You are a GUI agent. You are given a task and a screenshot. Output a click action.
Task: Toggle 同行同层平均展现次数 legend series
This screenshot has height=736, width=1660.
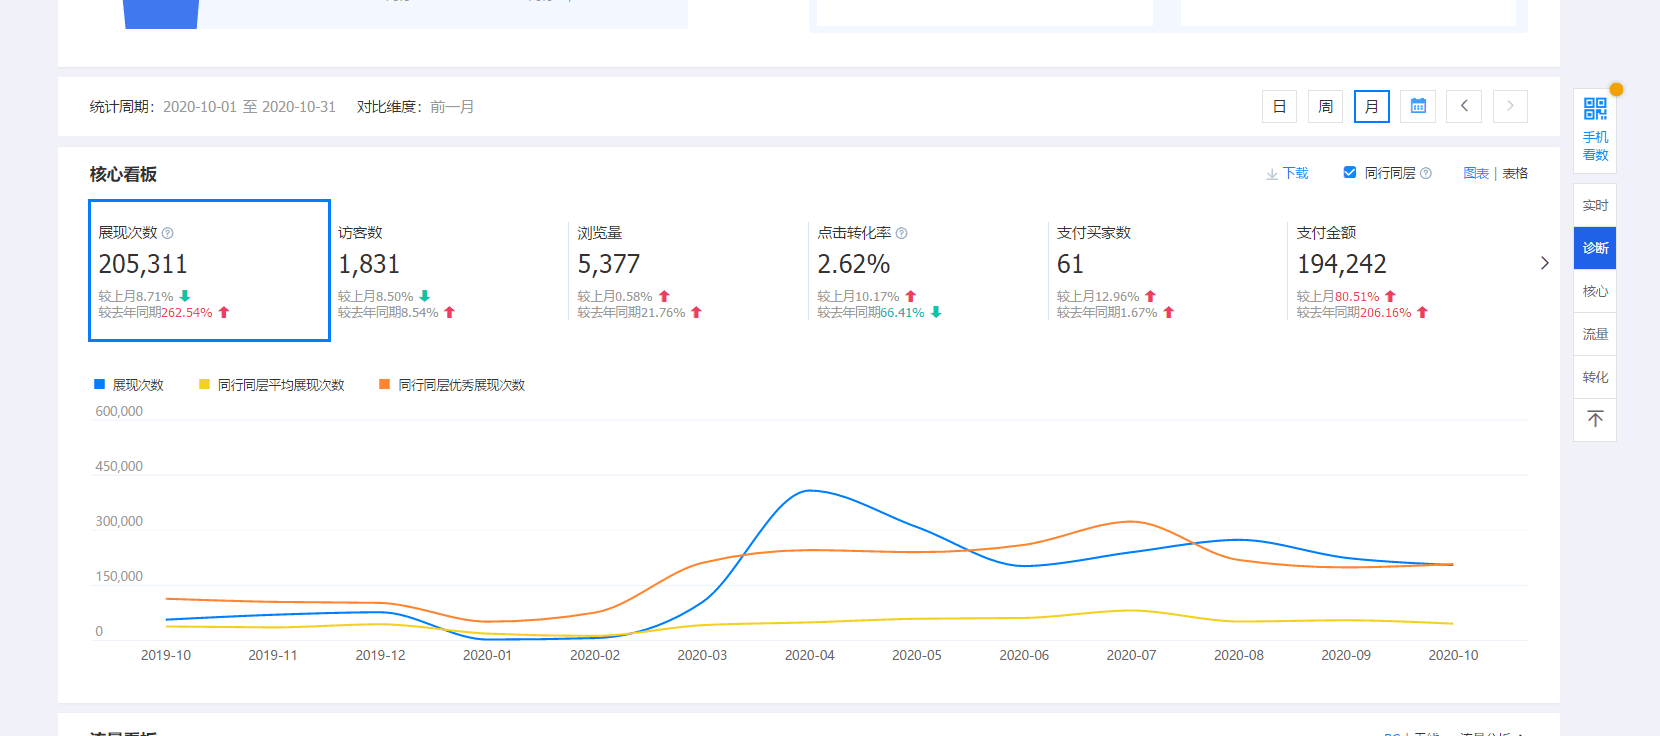271,385
